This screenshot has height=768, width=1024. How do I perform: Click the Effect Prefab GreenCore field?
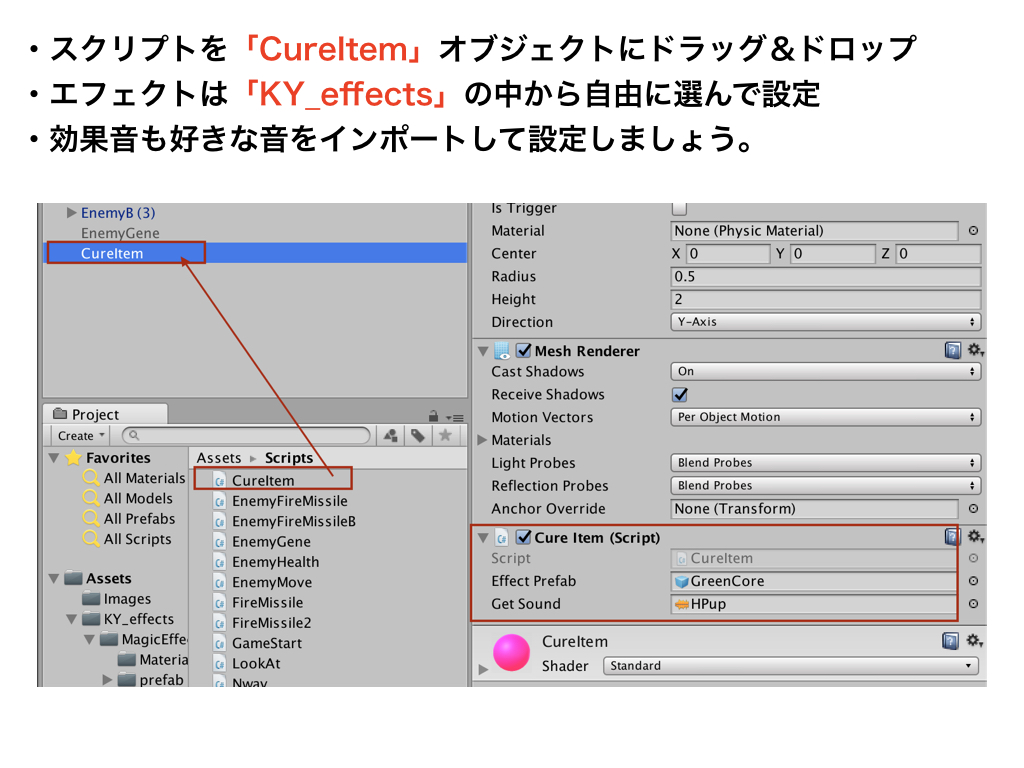tap(814, 581)
